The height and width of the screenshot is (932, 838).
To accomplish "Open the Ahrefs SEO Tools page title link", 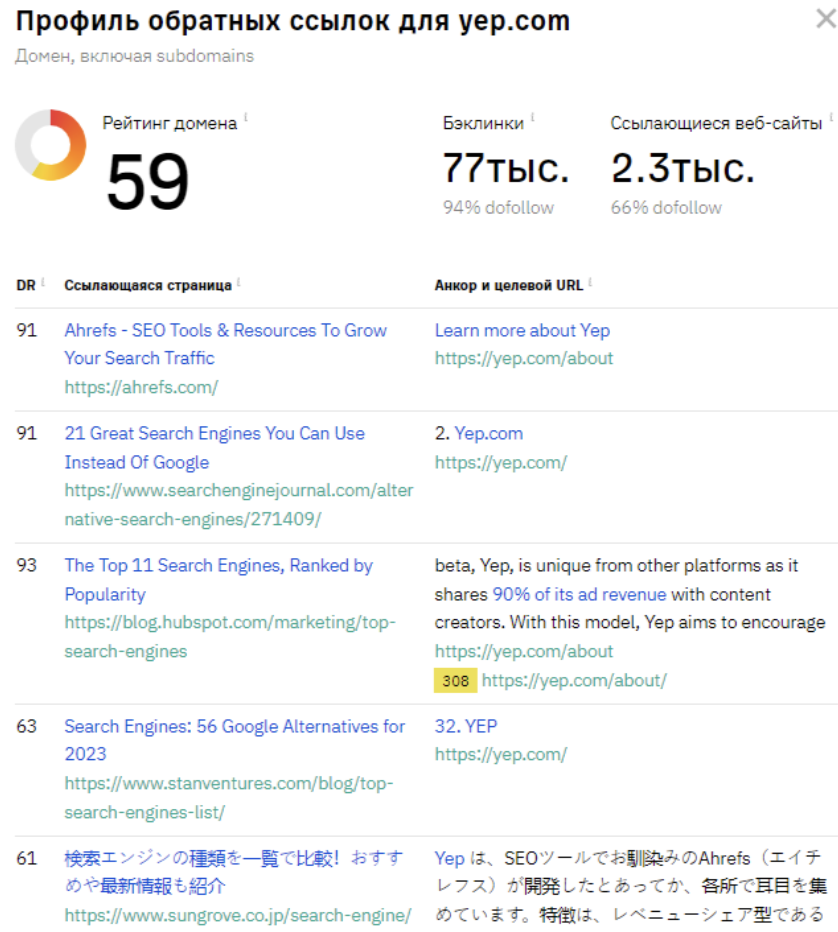I will (225, 344).
